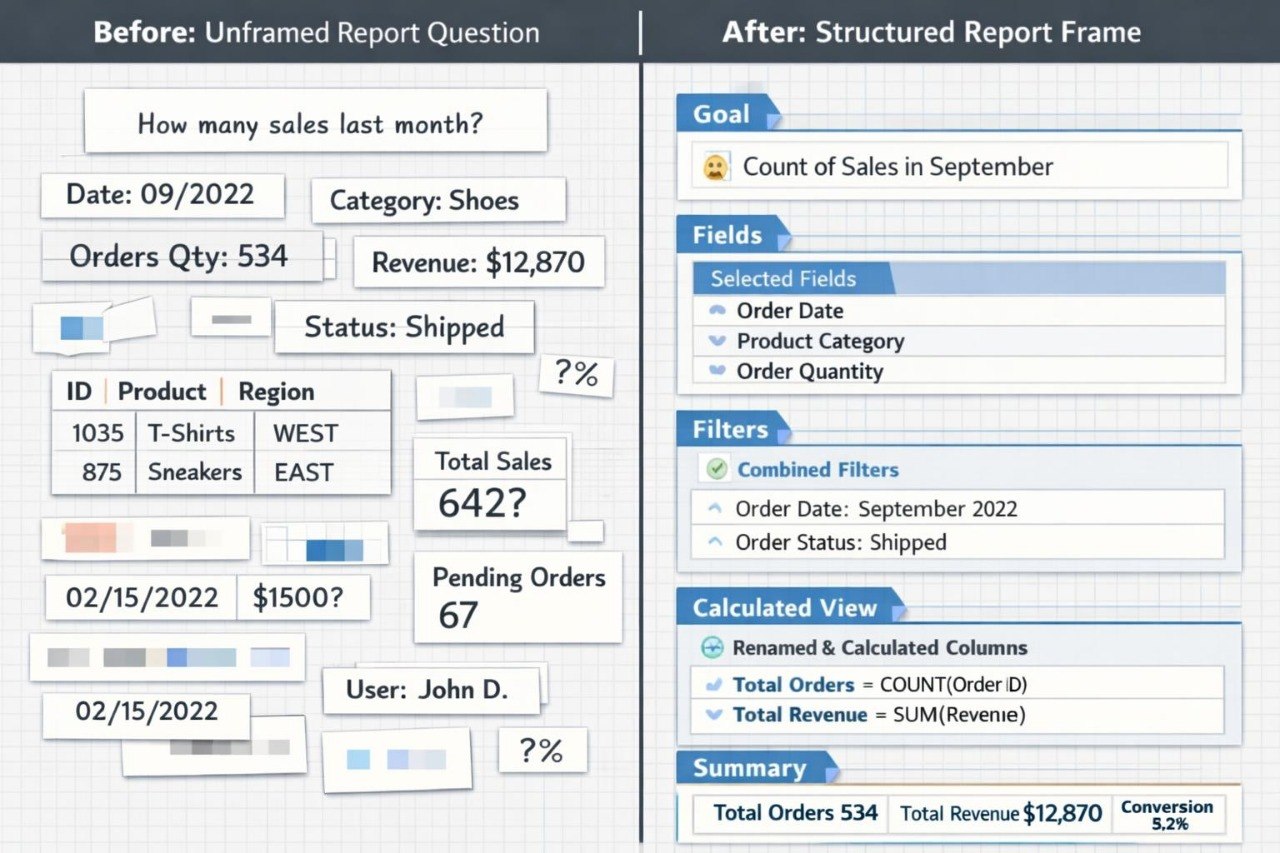The image size is (1280, 853).
Task: Click the 02/15/2022 card beside $1500?
Action: pos(141,598)
